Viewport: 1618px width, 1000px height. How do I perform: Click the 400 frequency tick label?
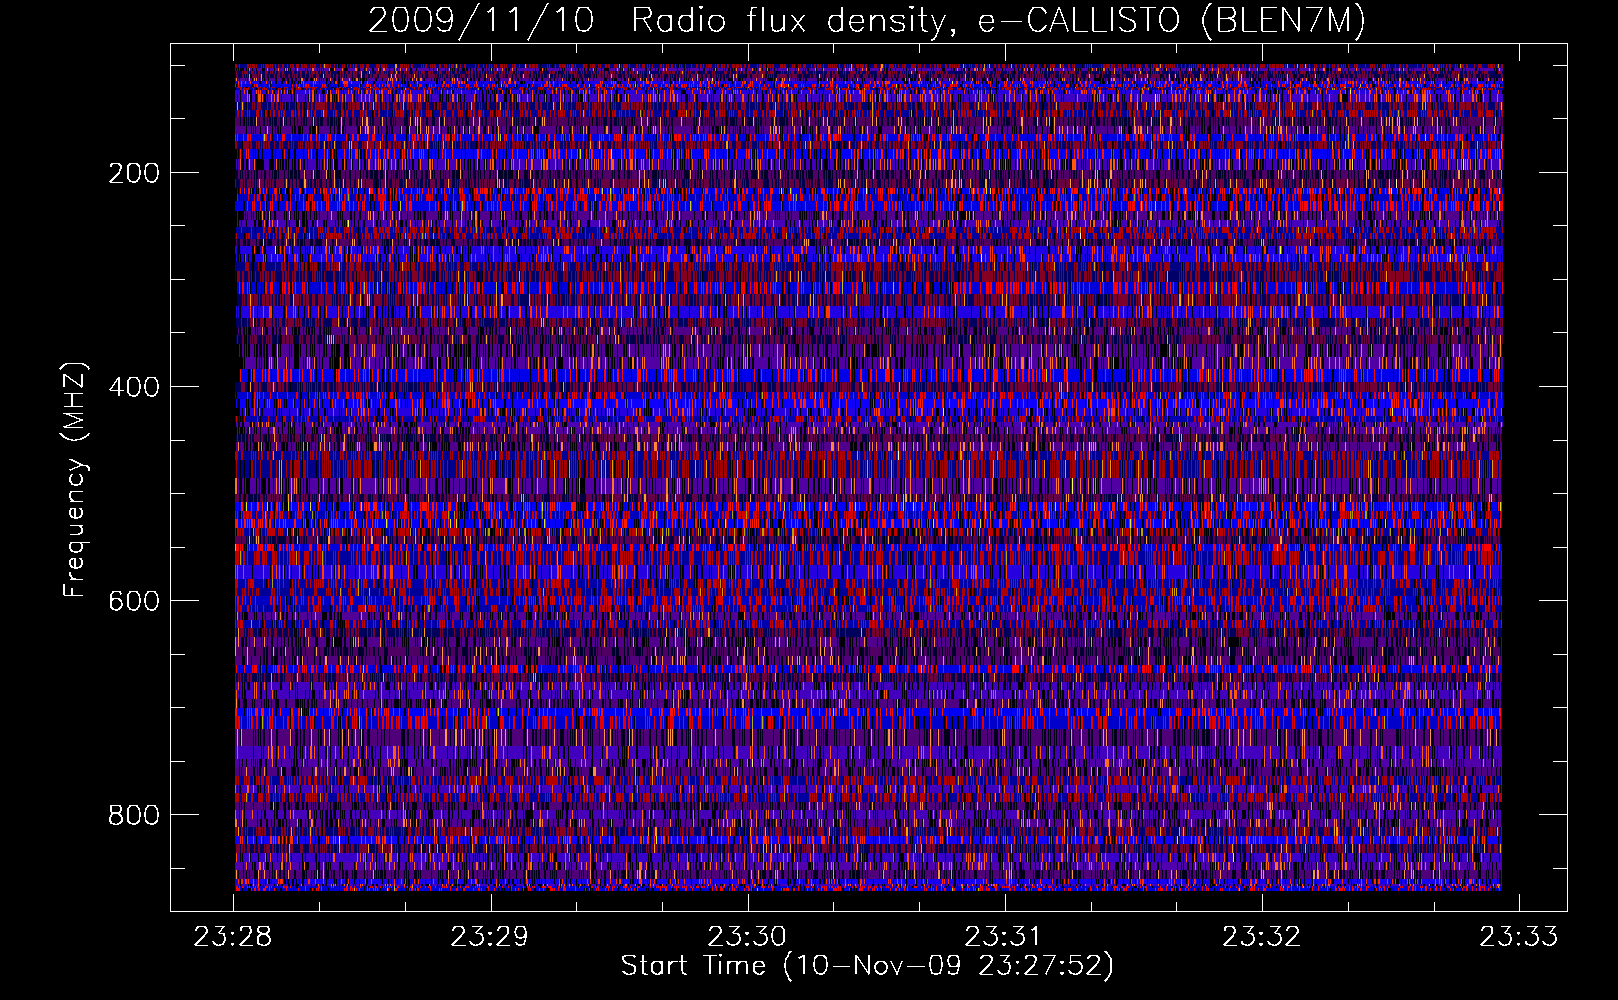pyautogui.click(x=134, y=387)
